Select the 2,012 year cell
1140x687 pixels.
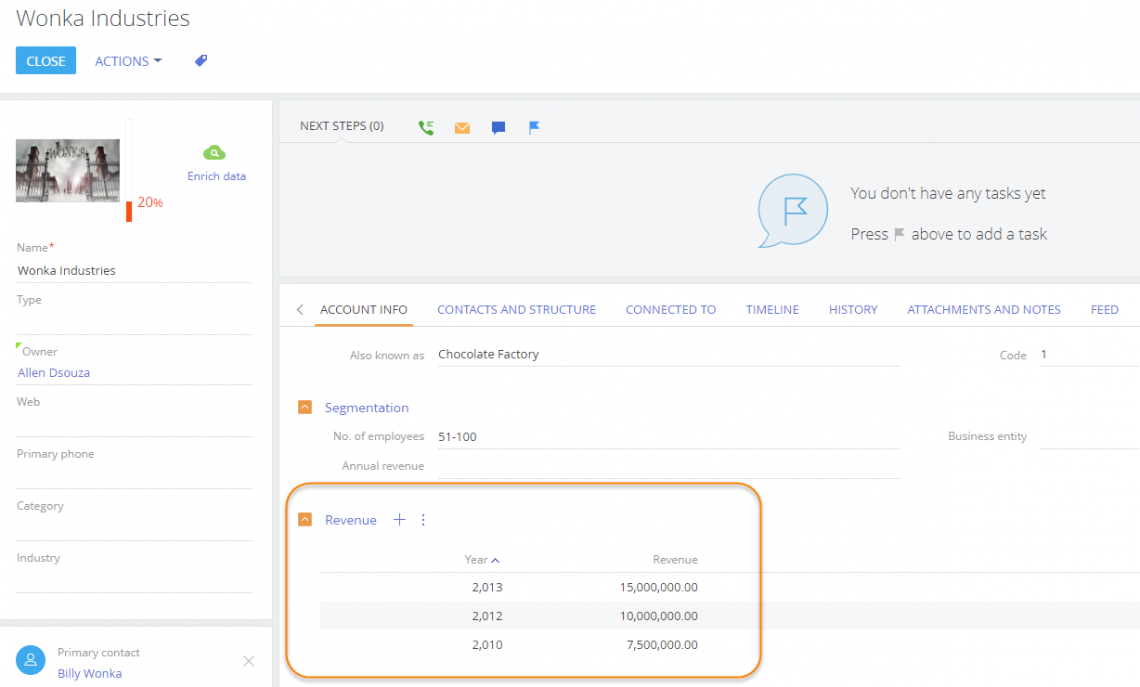click(487, 616)
